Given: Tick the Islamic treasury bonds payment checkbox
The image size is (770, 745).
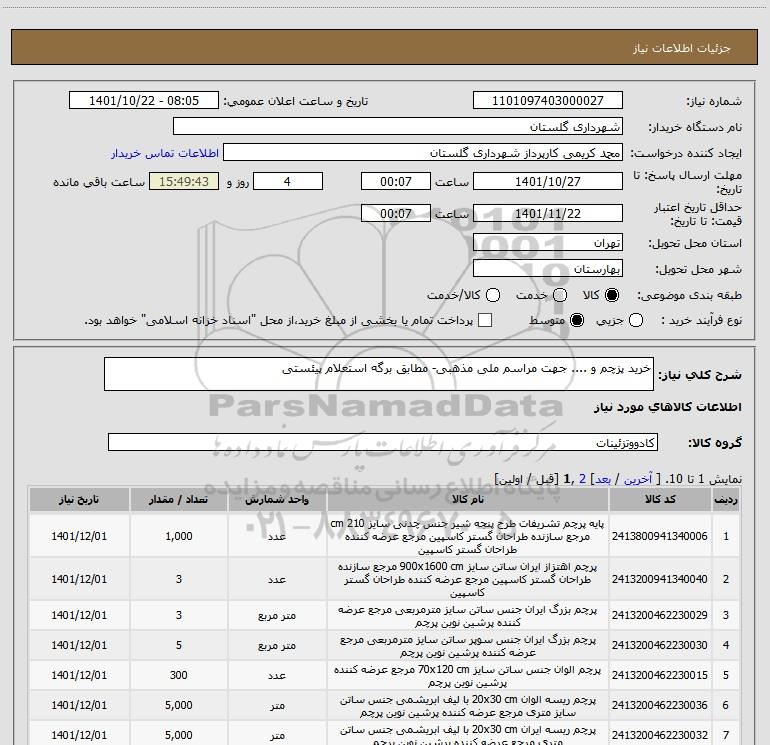Looking at the screenshot, I should coord(485,320).
